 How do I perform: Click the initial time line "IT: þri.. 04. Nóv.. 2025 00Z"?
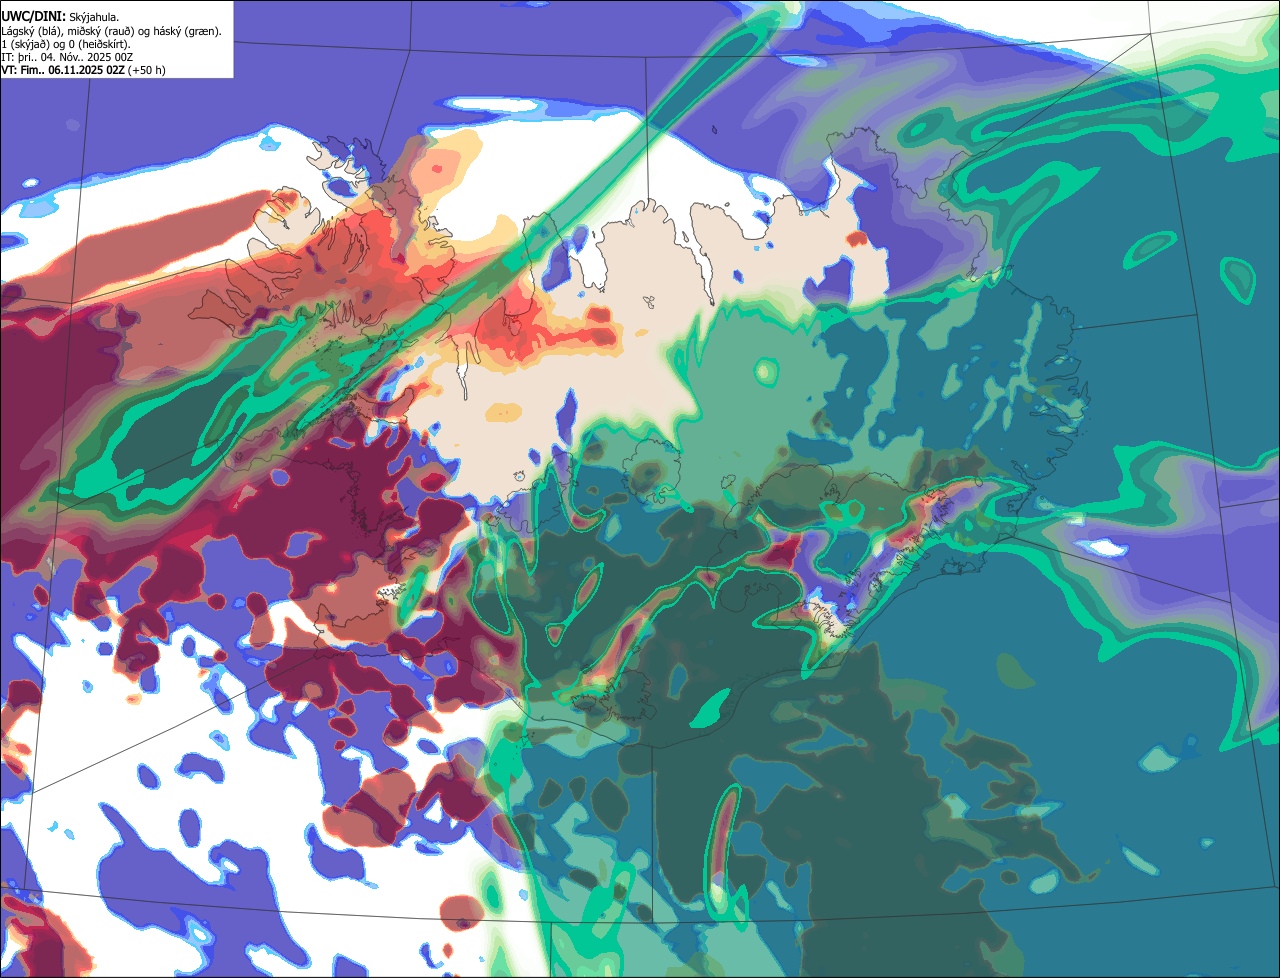[67, 58]
